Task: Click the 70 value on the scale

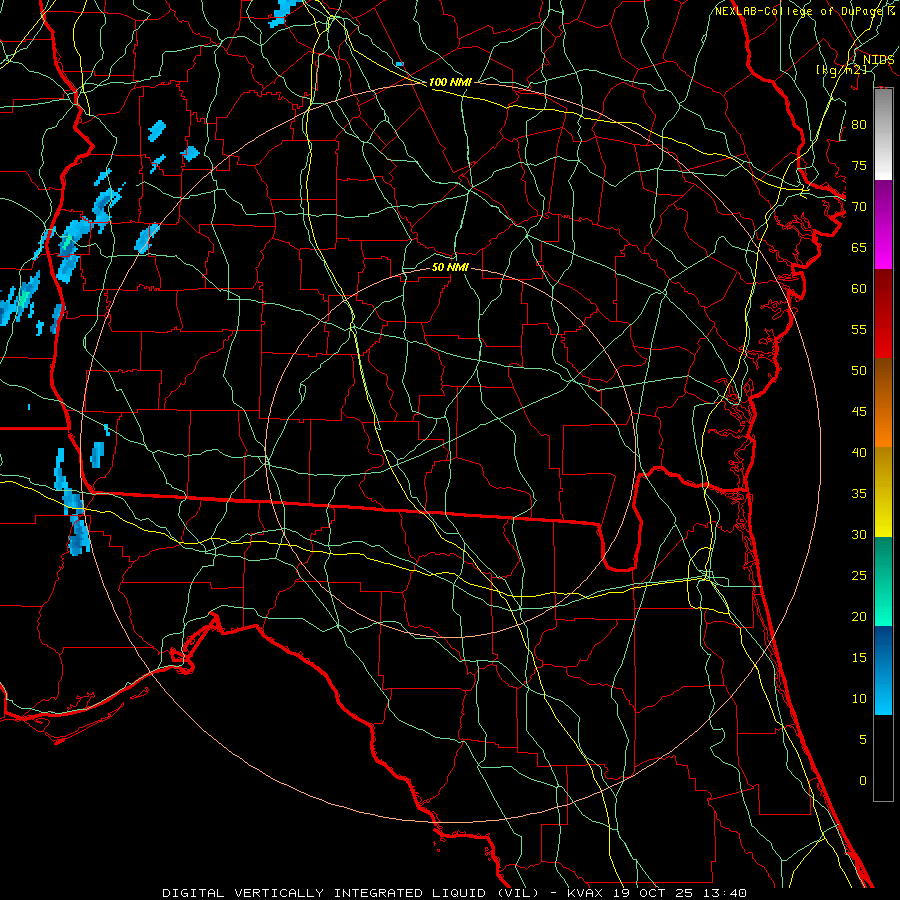Action: pyautogui.click(x=859, y=207)
